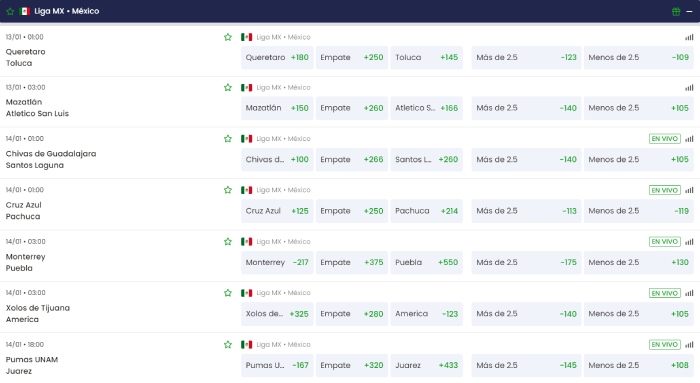700x383 pixels.
Task: Open statistics icon for Chivas de Guadalajara match
Action: [x=689, y=139]
